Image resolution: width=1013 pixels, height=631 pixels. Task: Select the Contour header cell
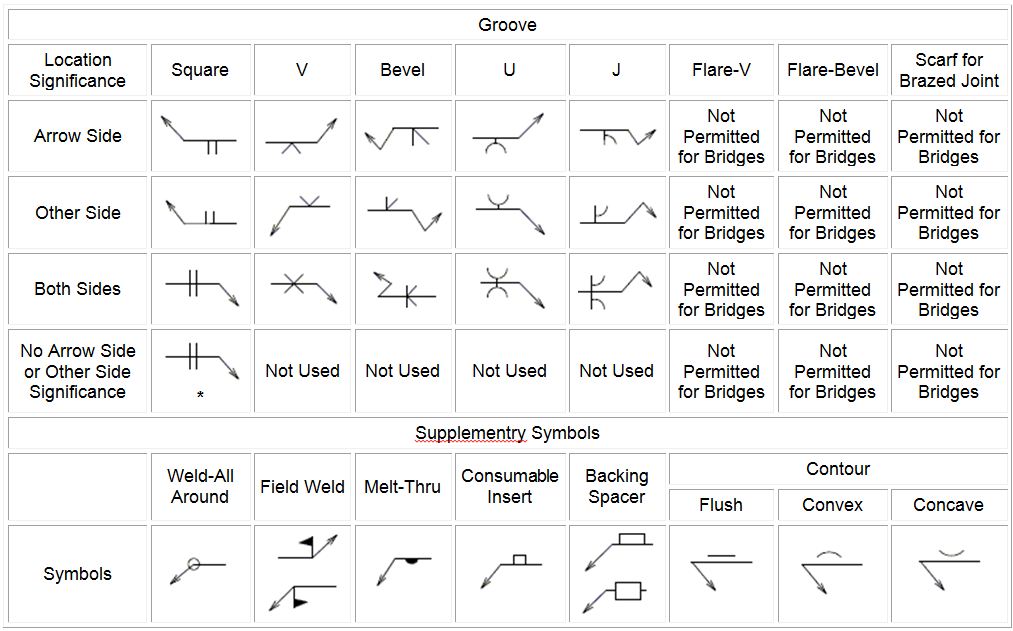coord(838,469)
